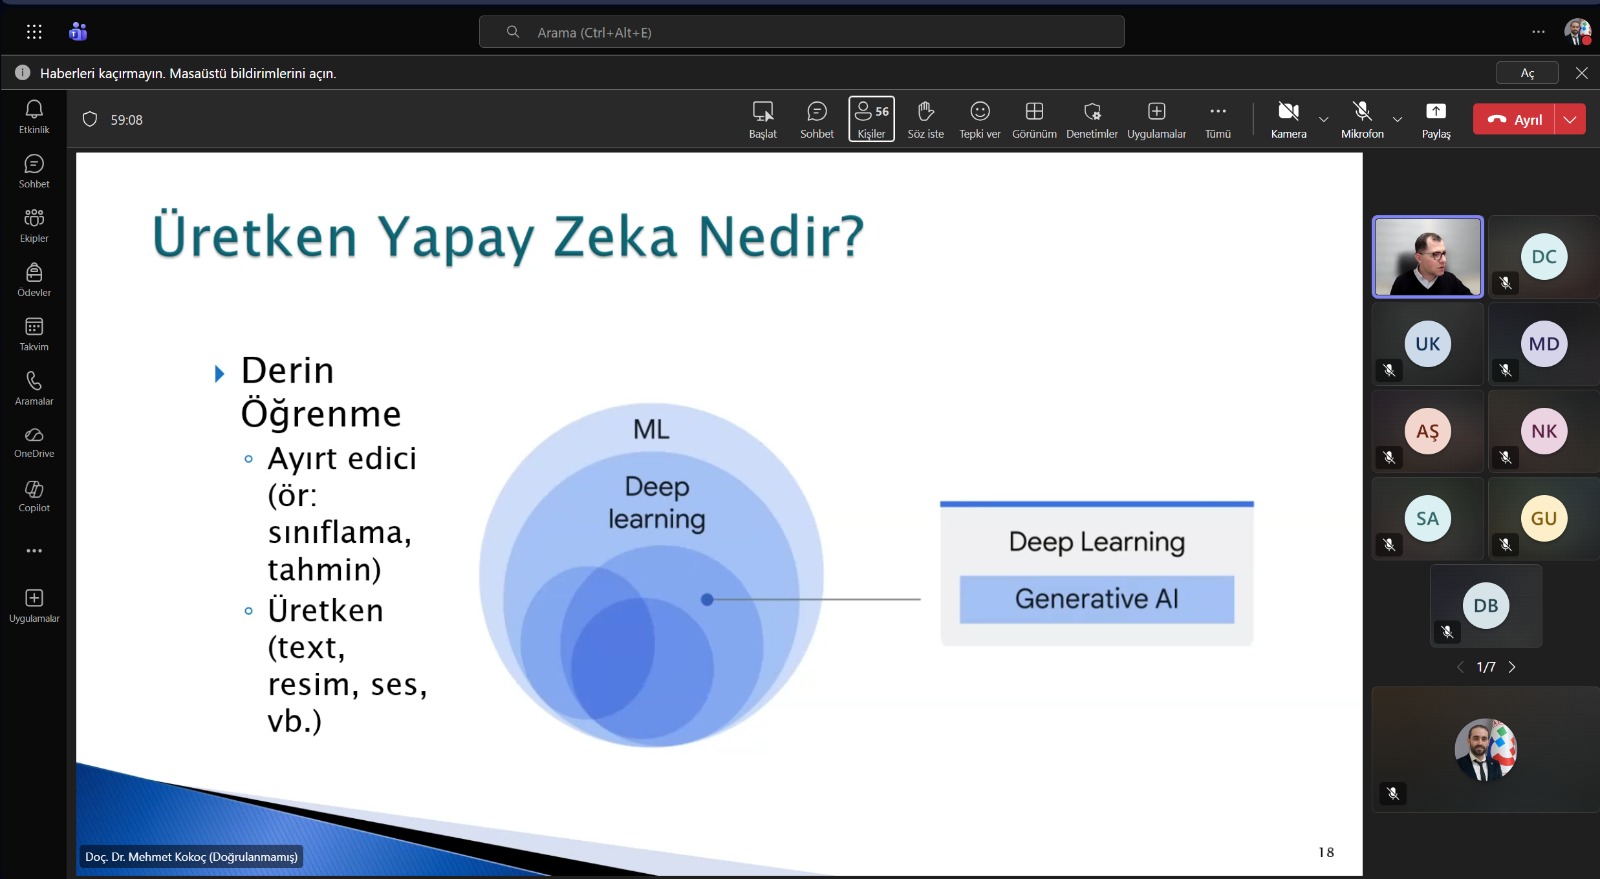Toggle the Kamera on or off

click(x=1288, y=119)
